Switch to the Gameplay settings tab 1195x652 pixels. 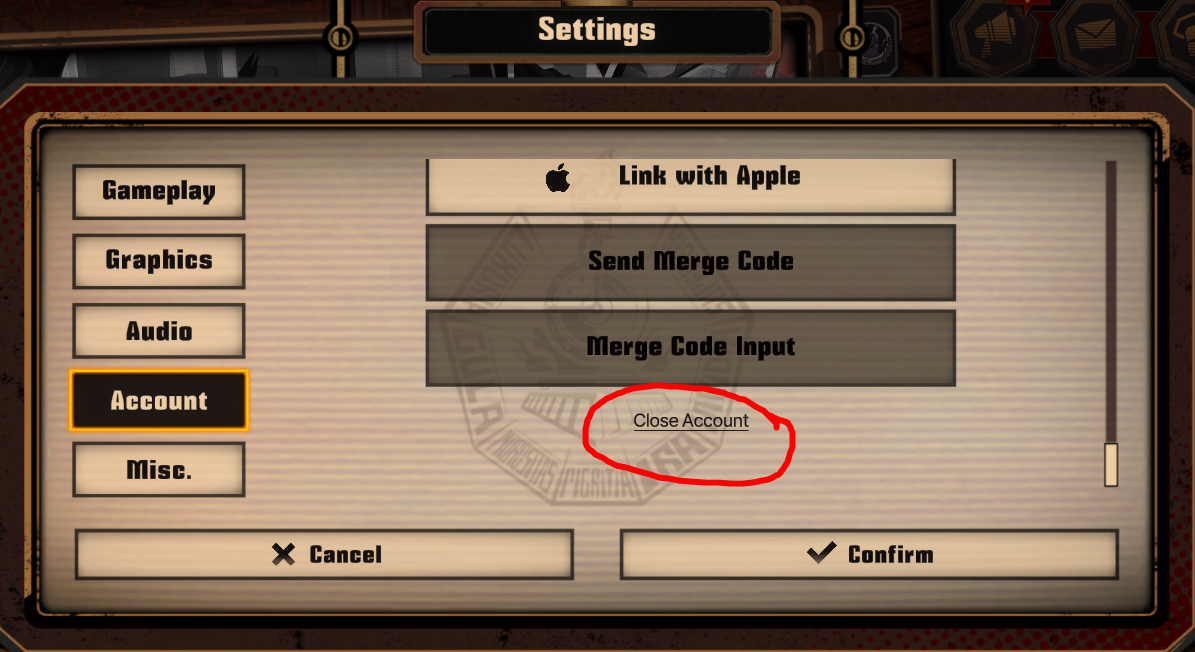coord(159,191)
